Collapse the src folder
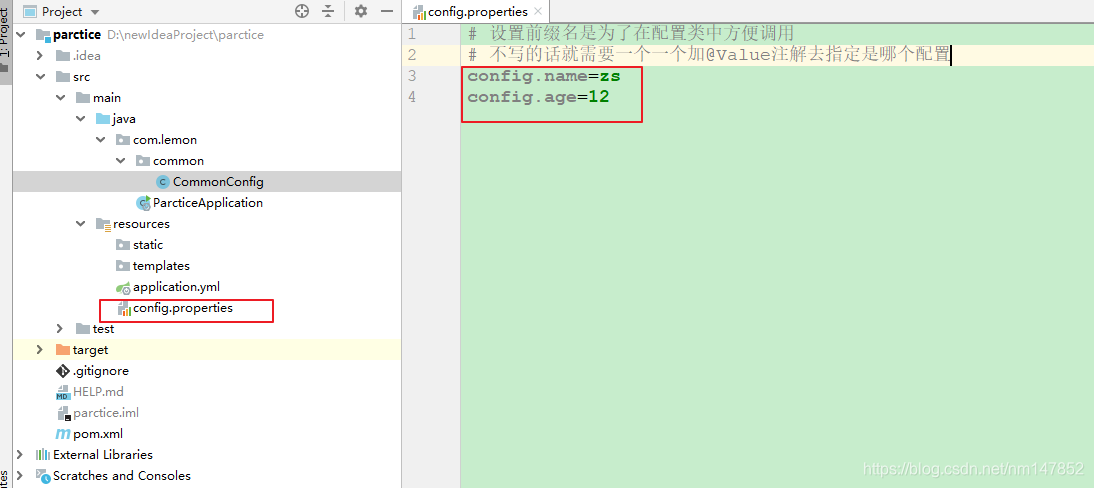Screen dimensions: 1094x488 click(x=40, y=77)
